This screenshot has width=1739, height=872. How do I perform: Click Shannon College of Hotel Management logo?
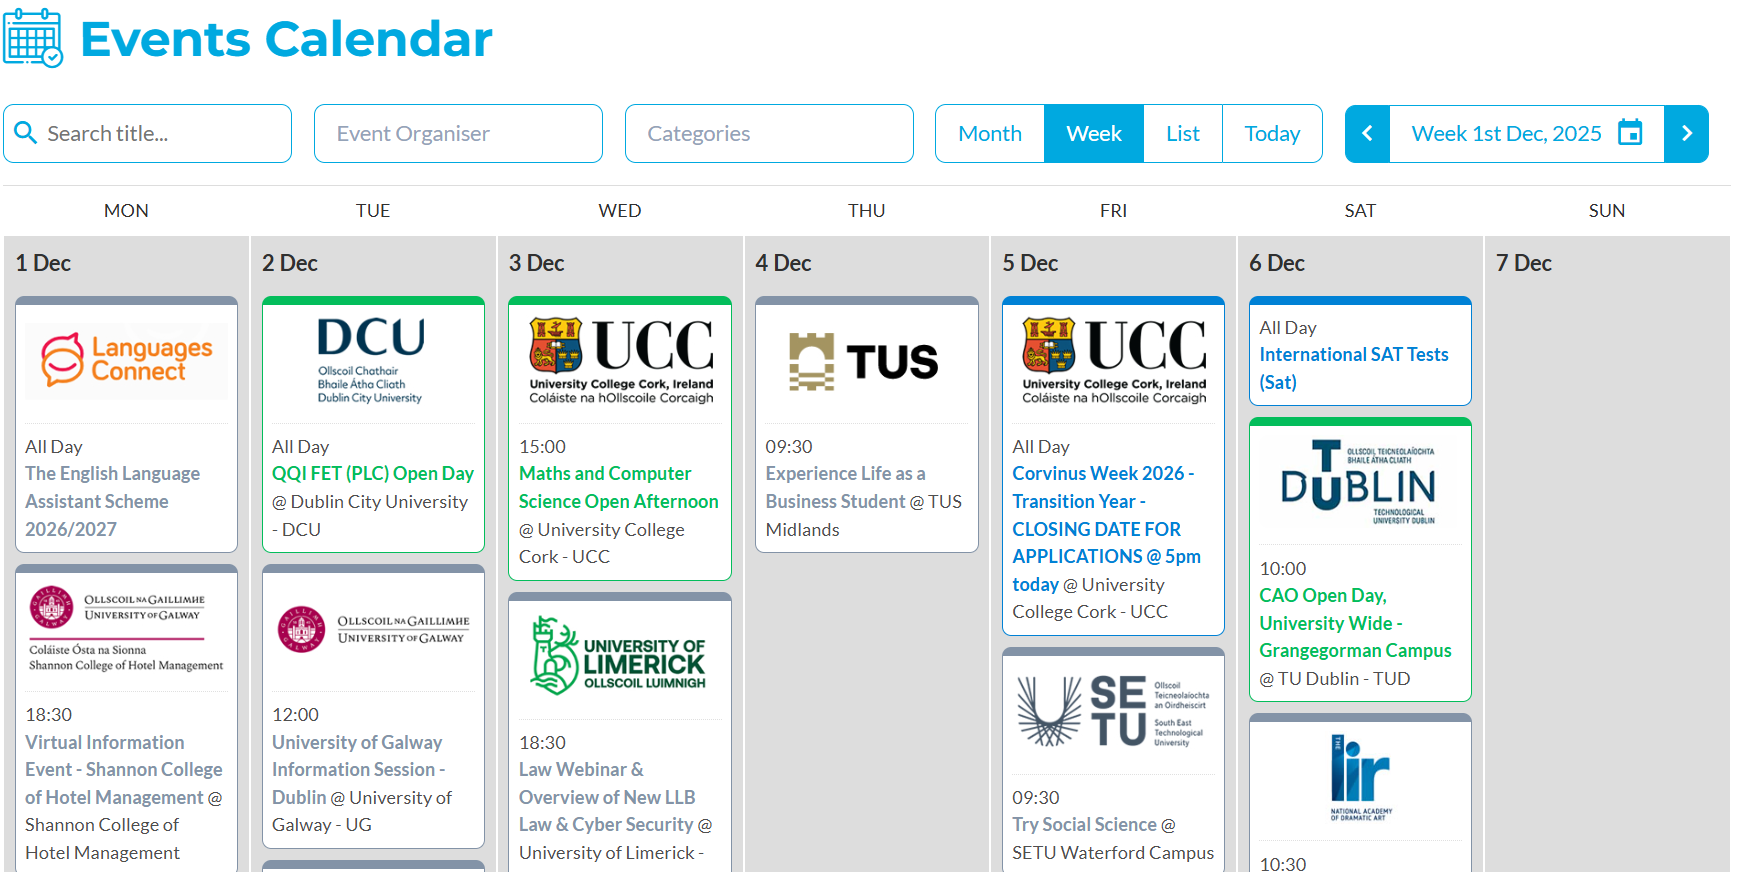(127, 628)
